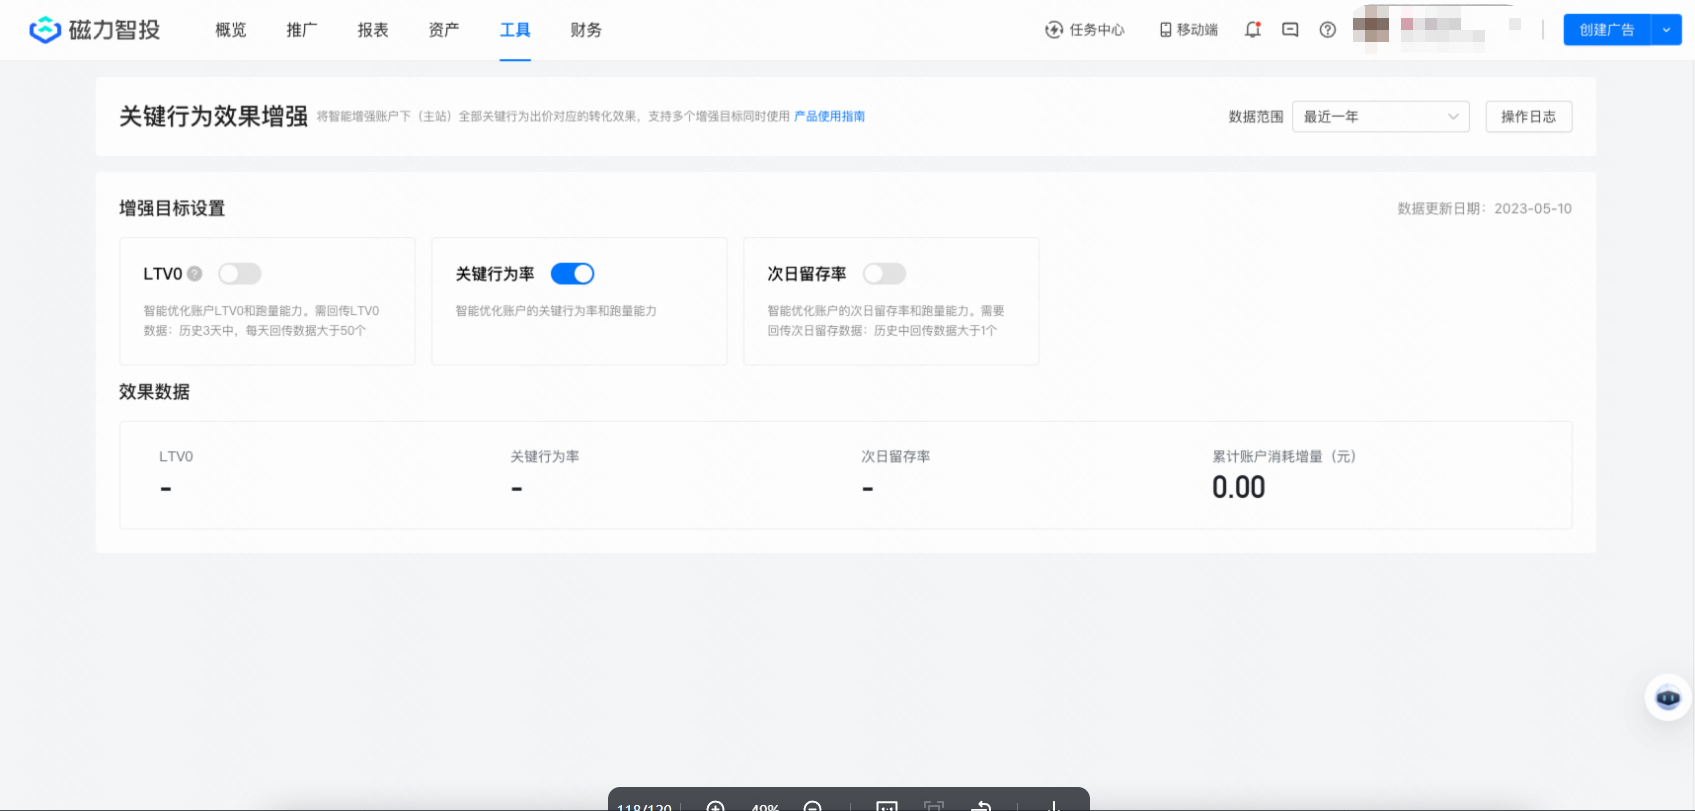The width and height of the screenshot is (1695, 811).
Task: Select the 工具 tab
Action: [515, 30]
